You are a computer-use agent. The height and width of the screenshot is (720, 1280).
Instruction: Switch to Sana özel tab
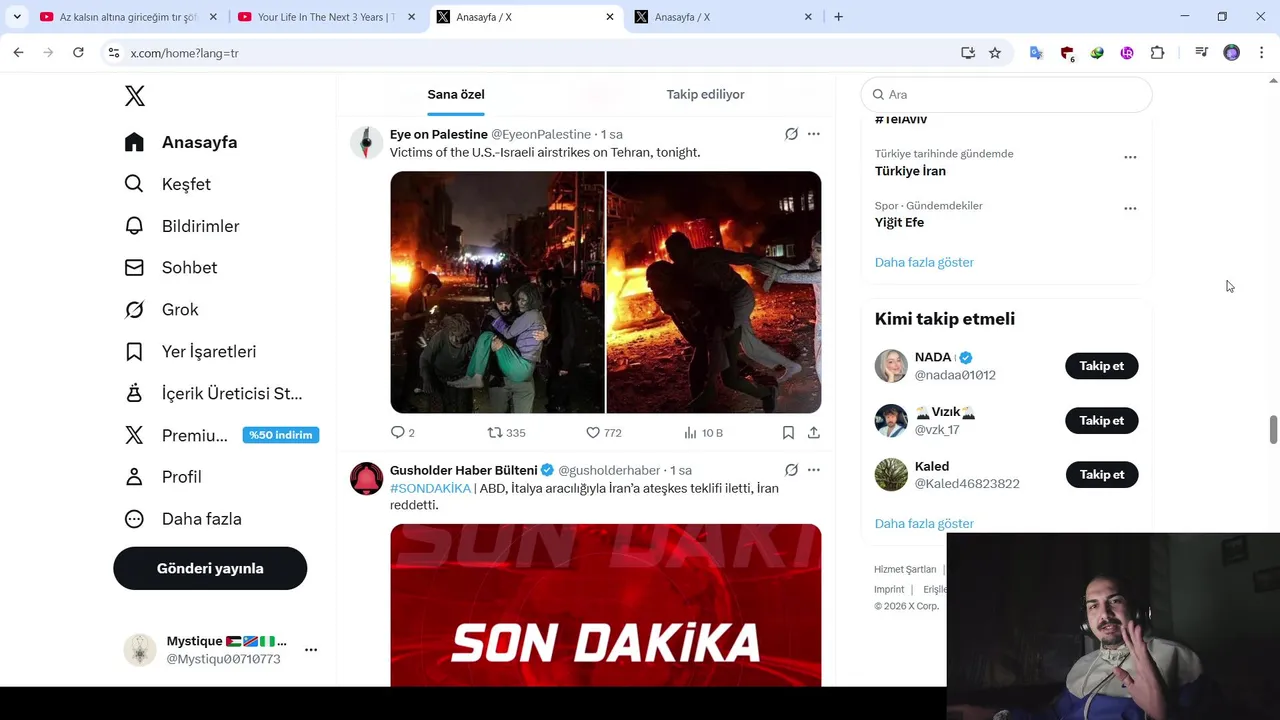coord(456,94)
